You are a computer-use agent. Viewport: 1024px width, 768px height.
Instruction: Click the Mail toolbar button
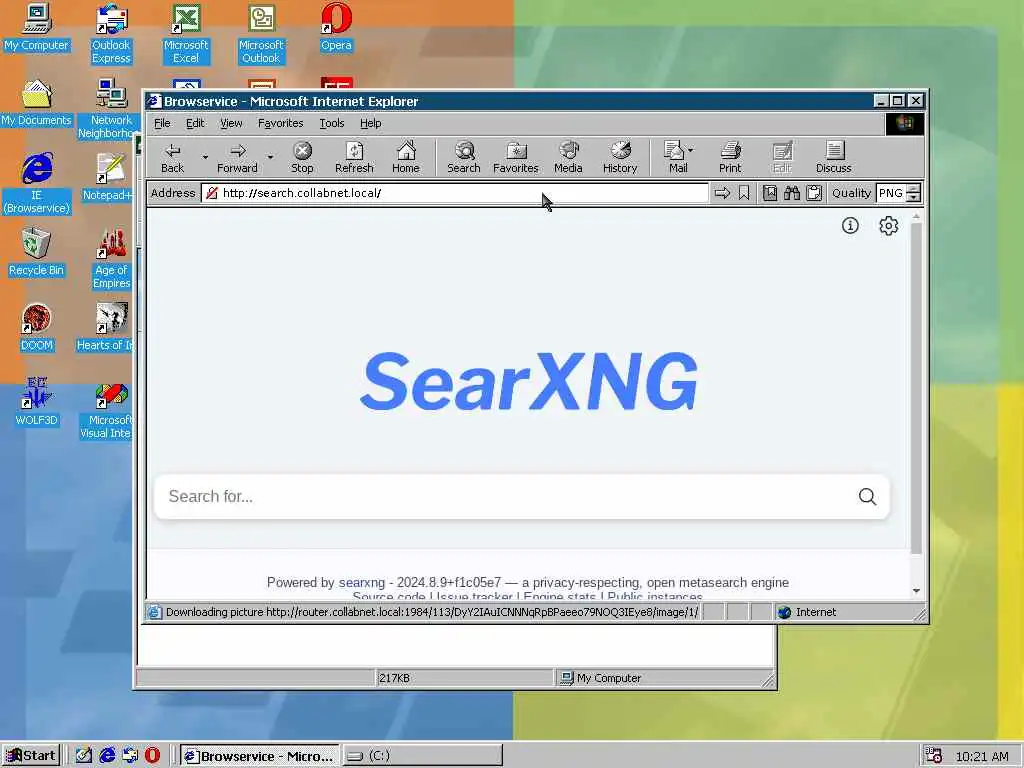(675, 157)
